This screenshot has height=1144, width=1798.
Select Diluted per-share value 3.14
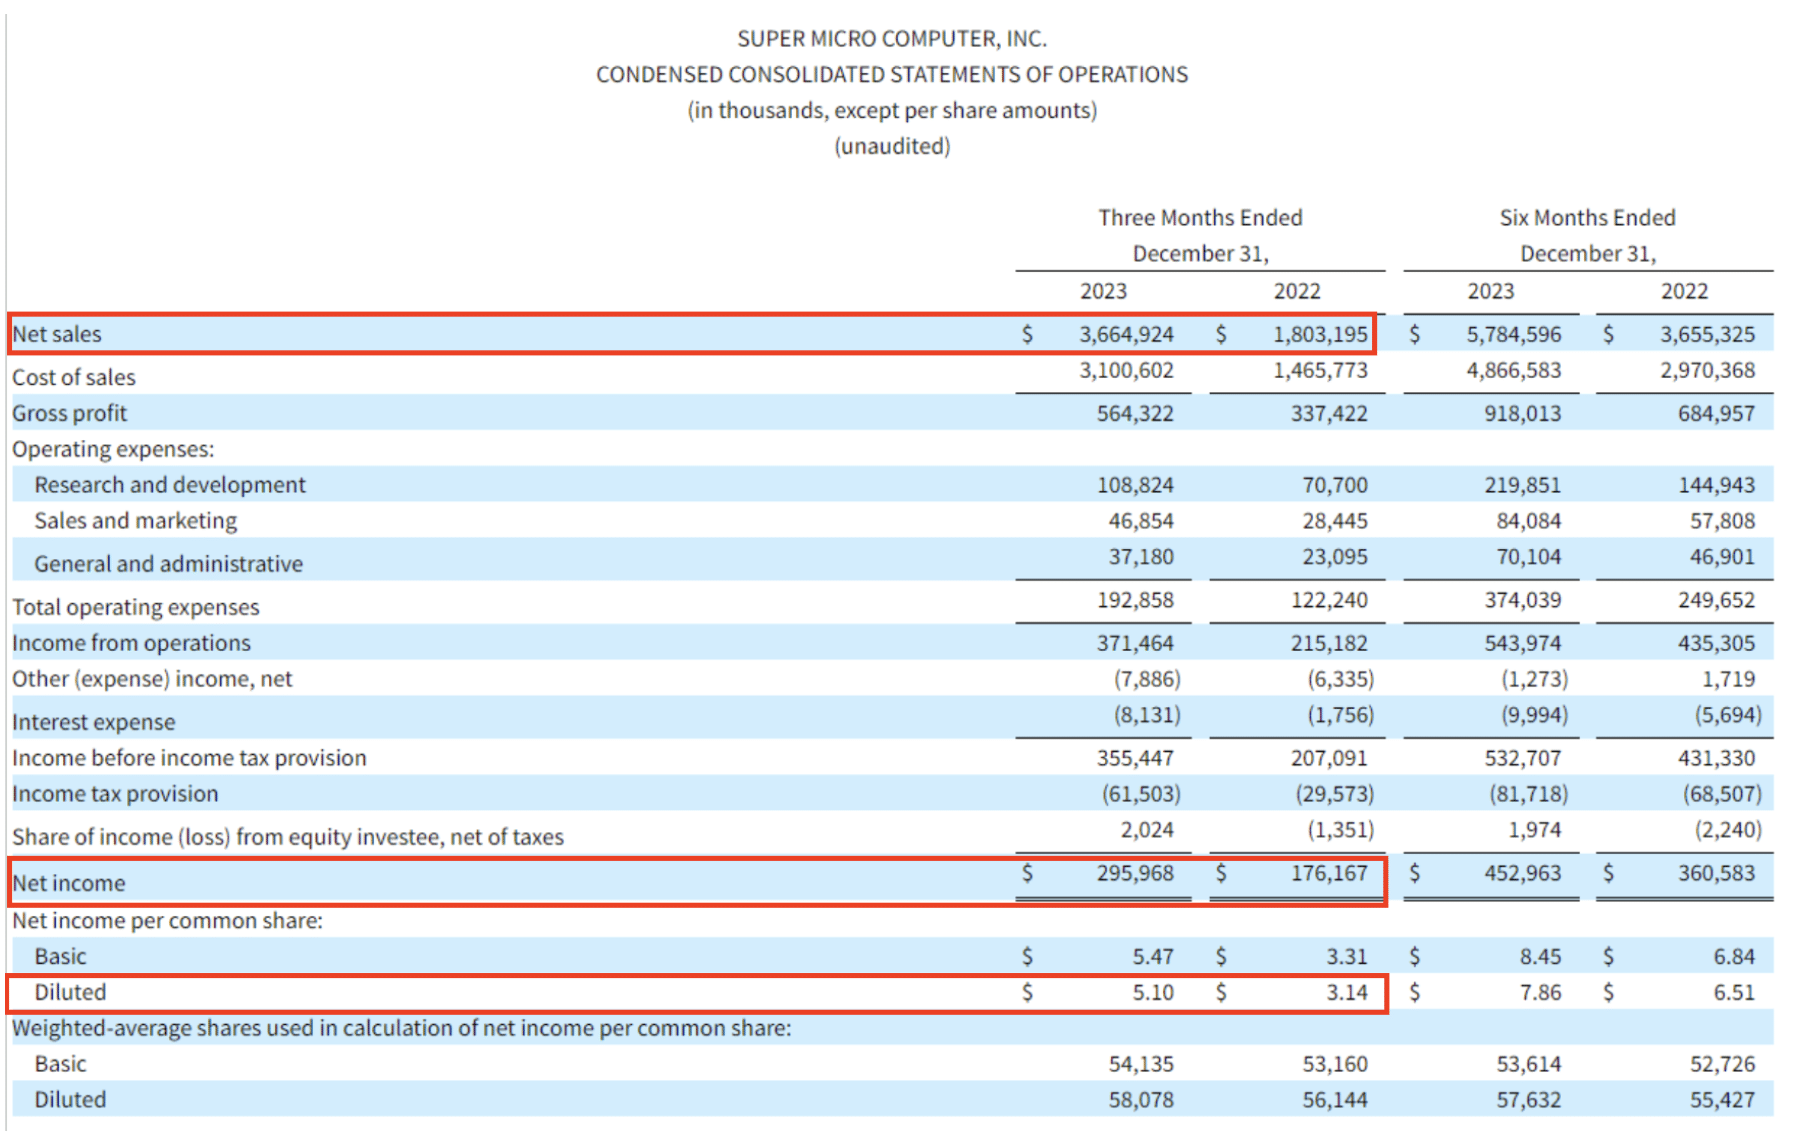coord(1347,992)
